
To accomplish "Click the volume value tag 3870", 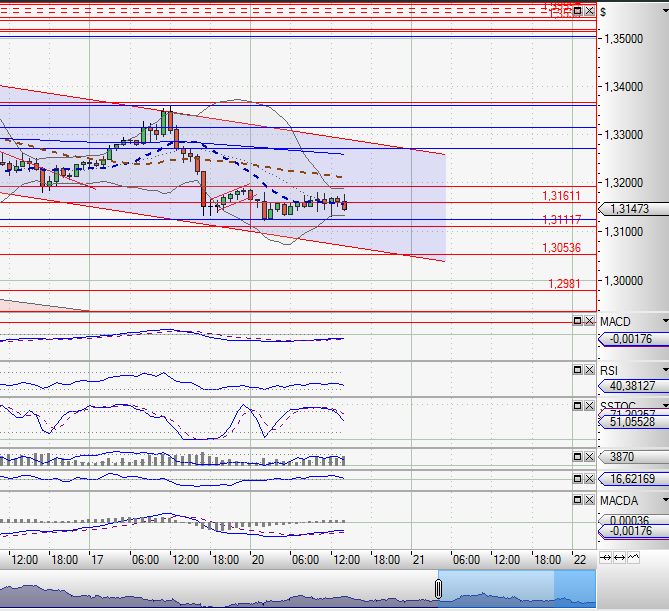I will (x=633, y=457).
